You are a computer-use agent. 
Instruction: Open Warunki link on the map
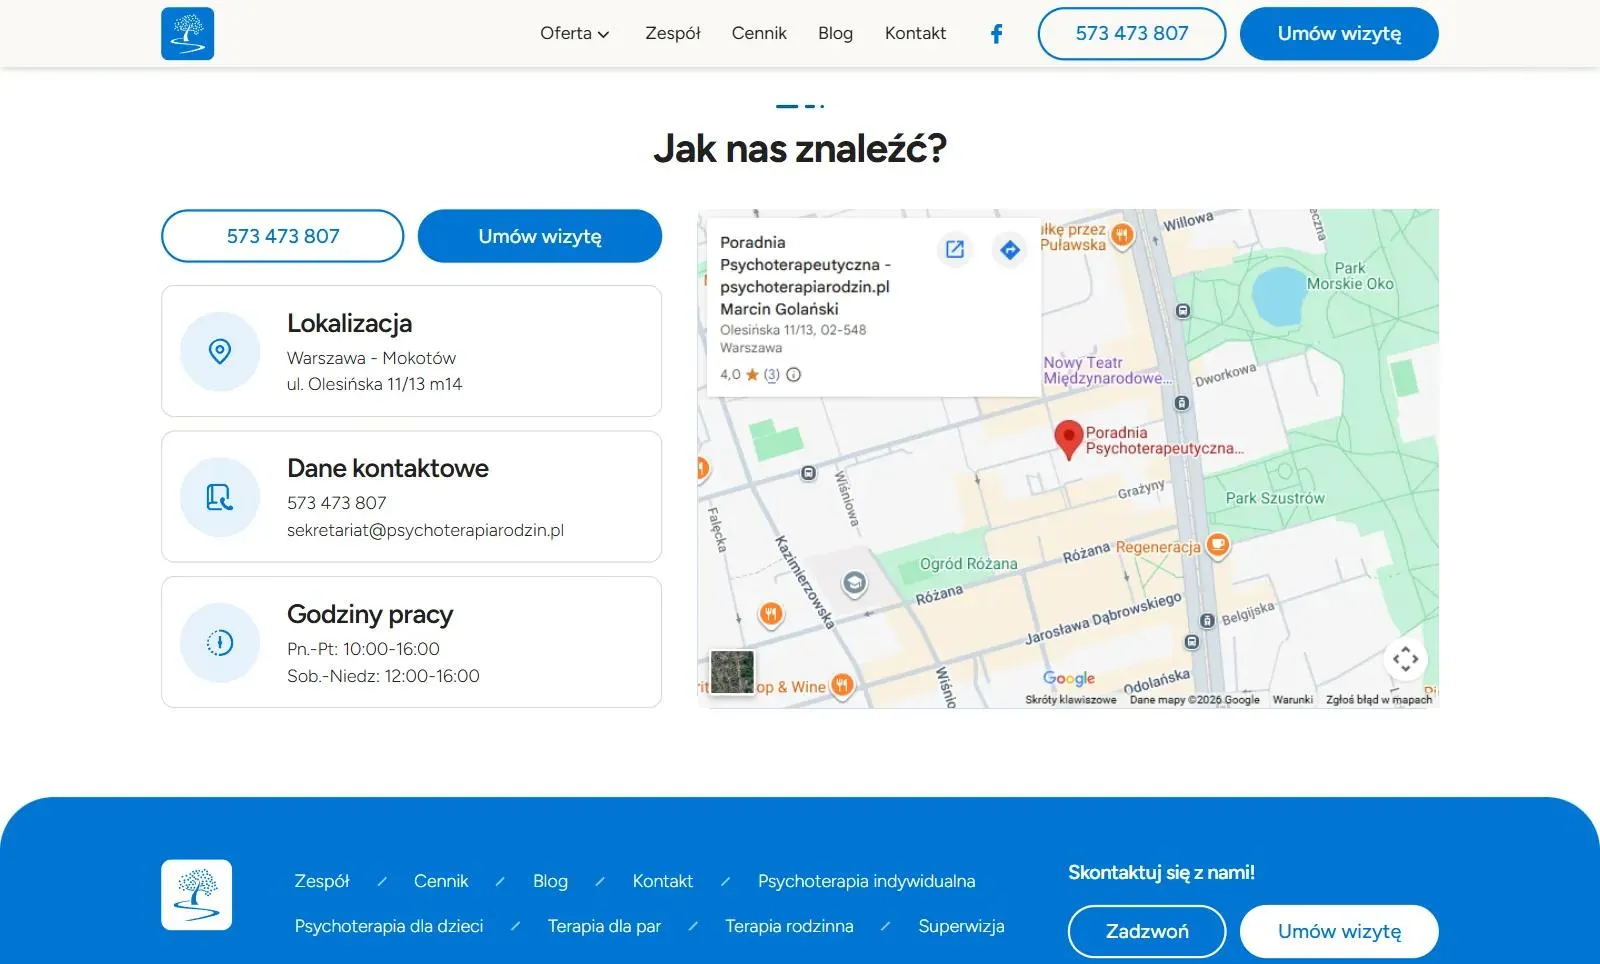[x=1292, y=700]
